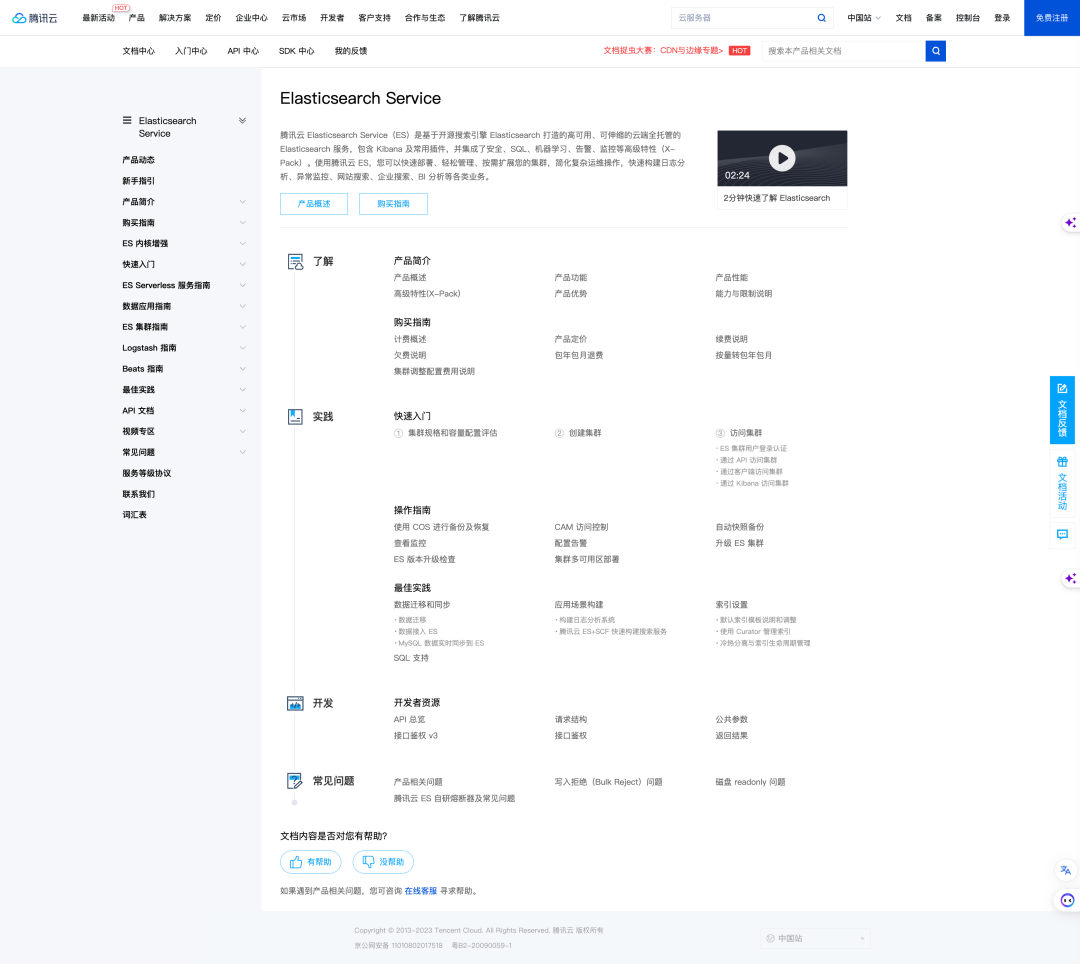The image size is (1080, 964).
Task: Click the 购买指南 button below description
Action: 393,204
